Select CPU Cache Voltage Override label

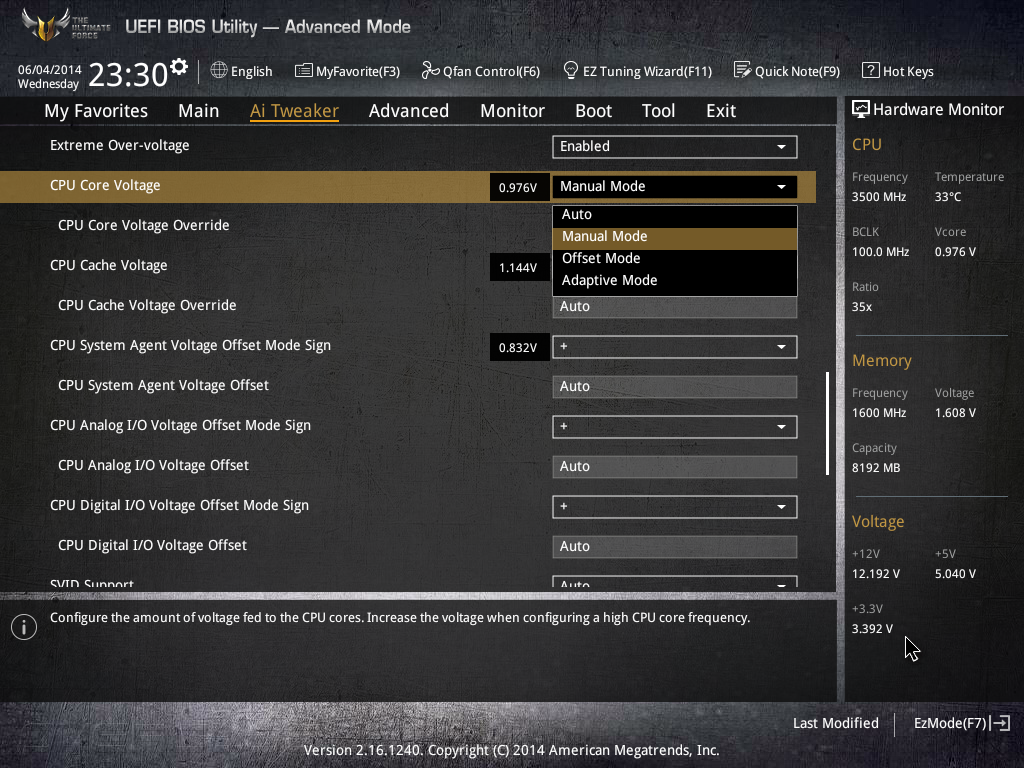147,306
